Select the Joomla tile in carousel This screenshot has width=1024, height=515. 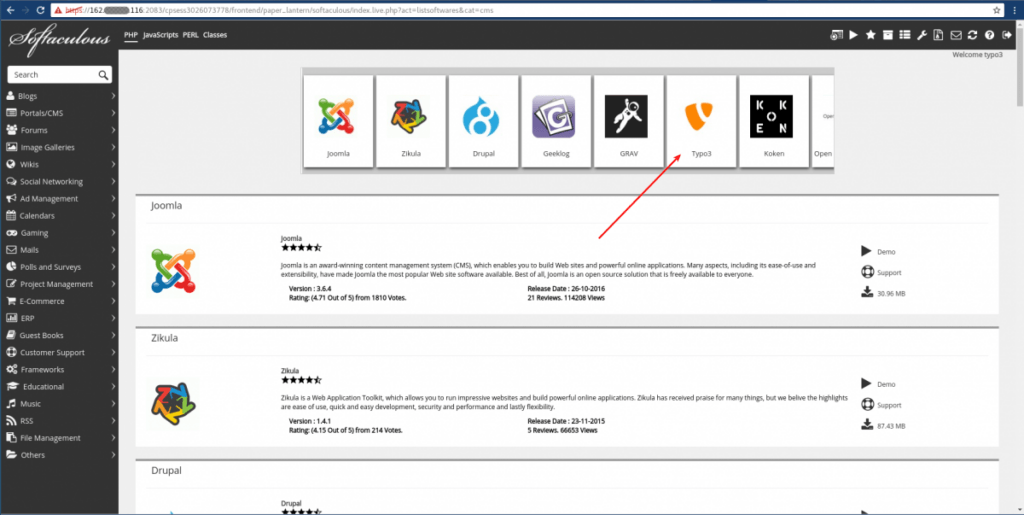[338, 121]
